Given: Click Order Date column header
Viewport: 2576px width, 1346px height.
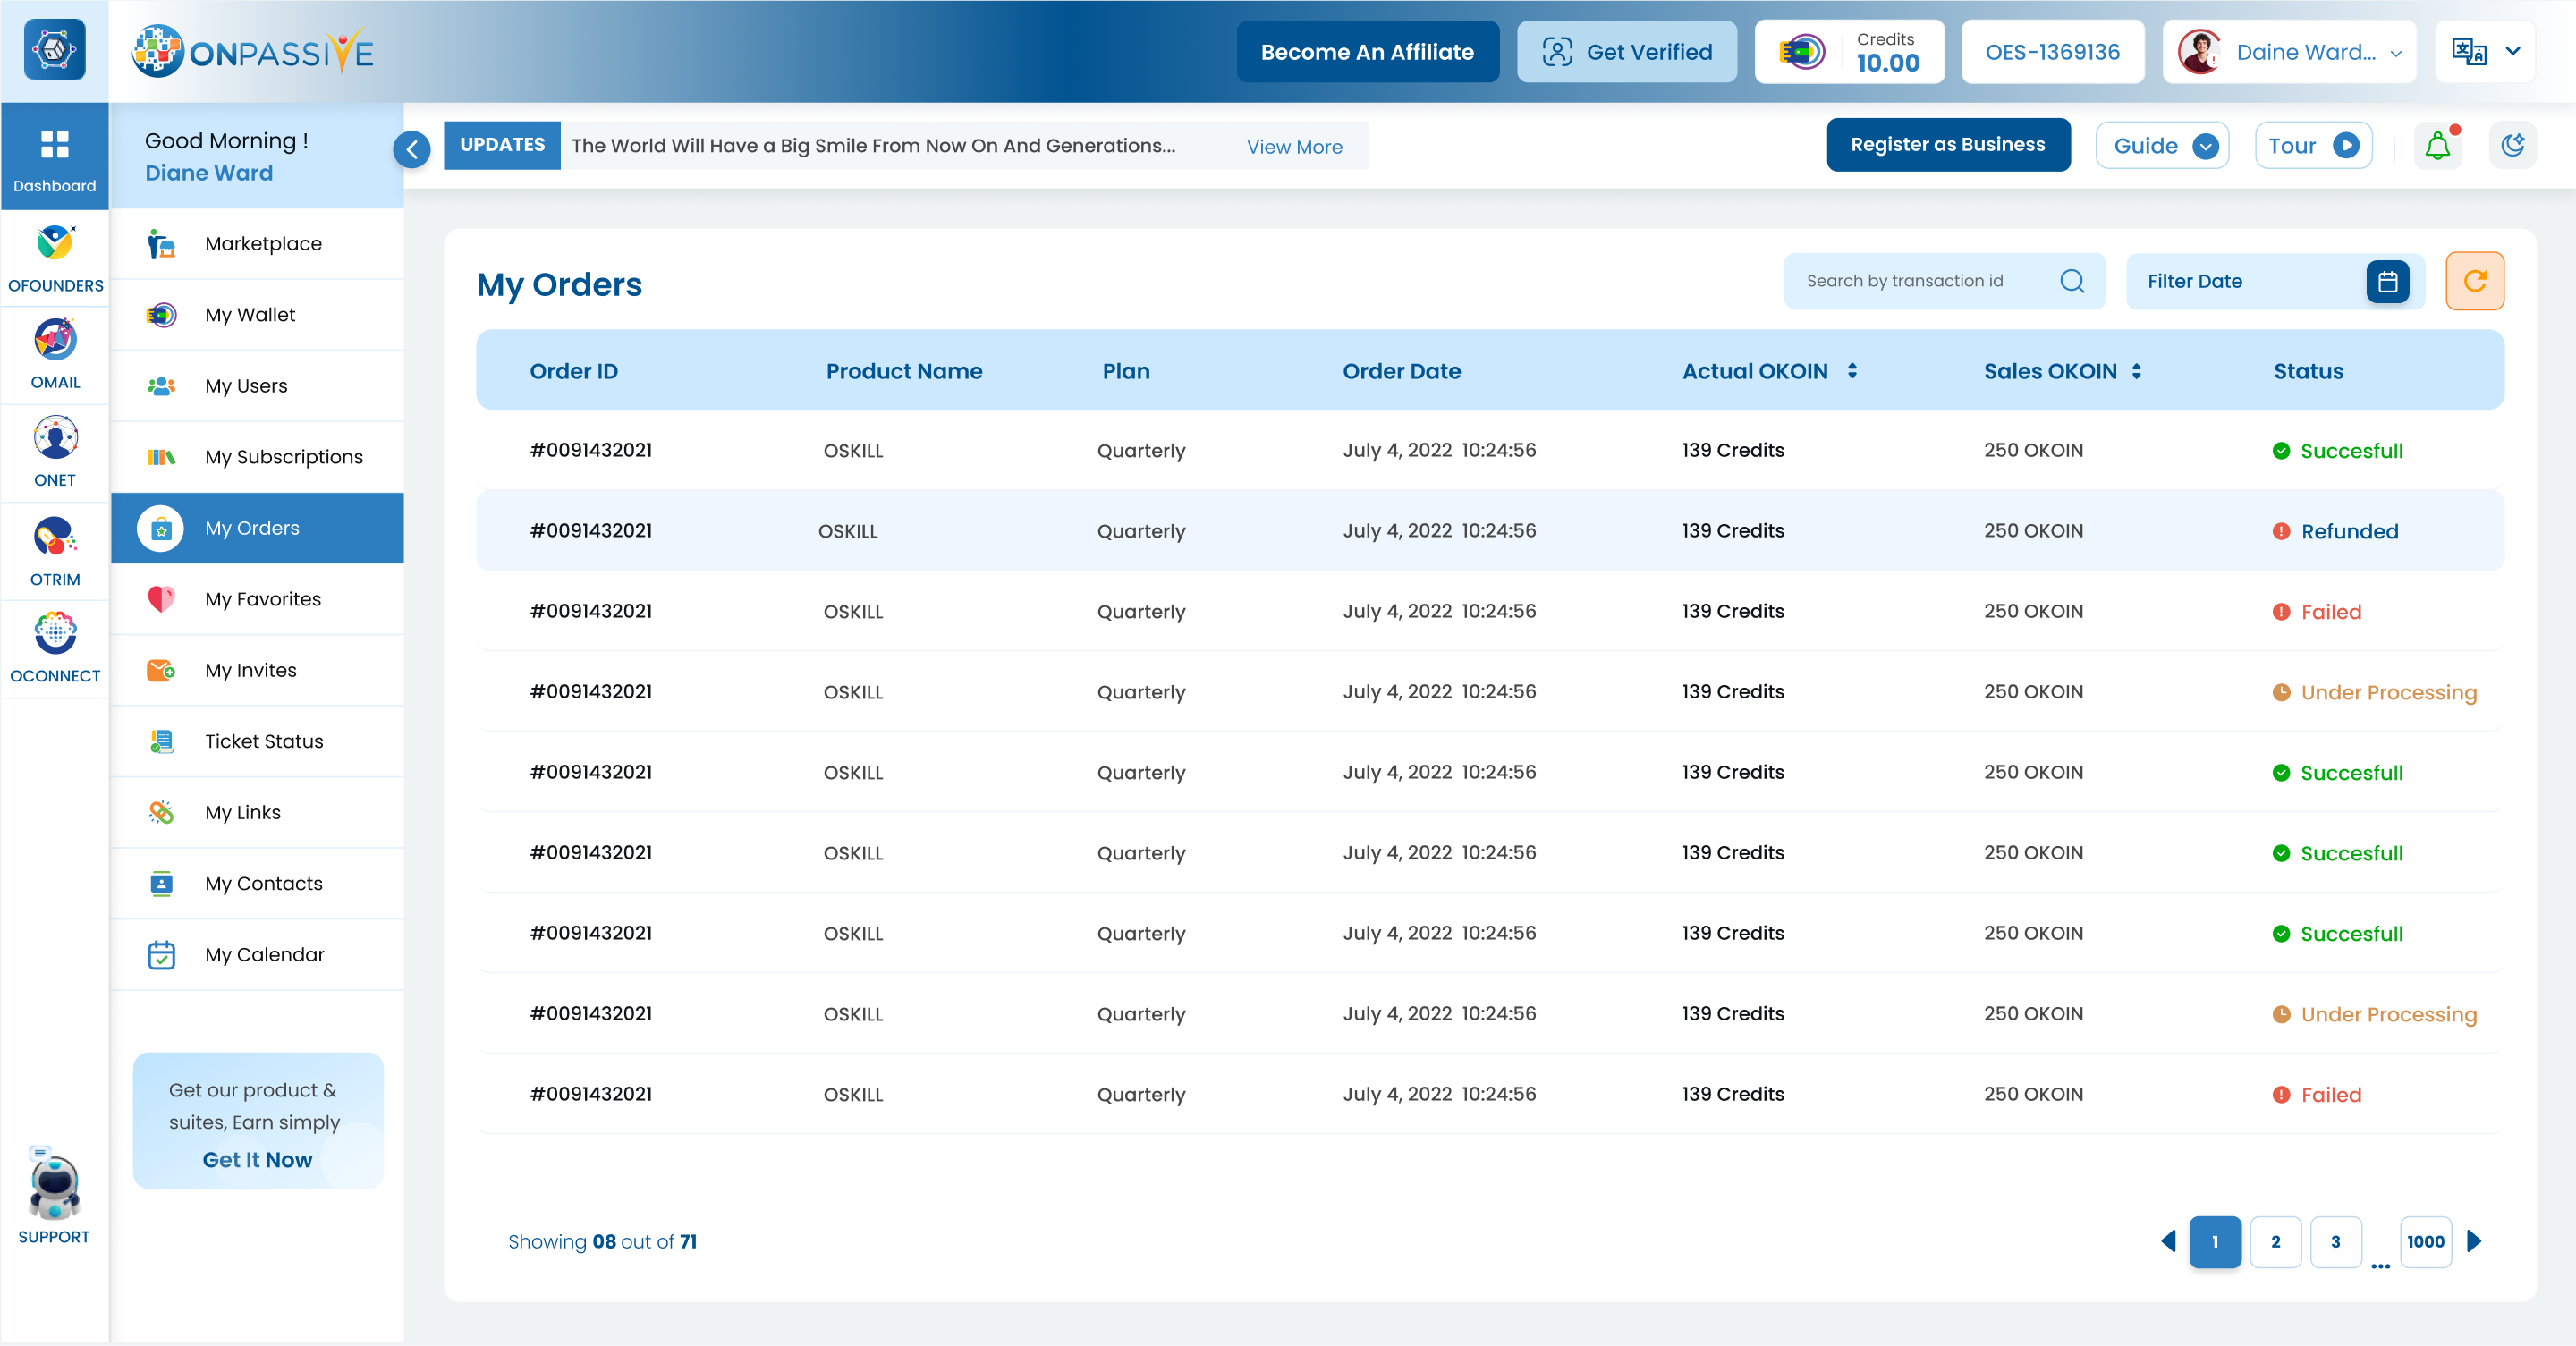Looking at the screenshot, I should tap(1401, 371).
